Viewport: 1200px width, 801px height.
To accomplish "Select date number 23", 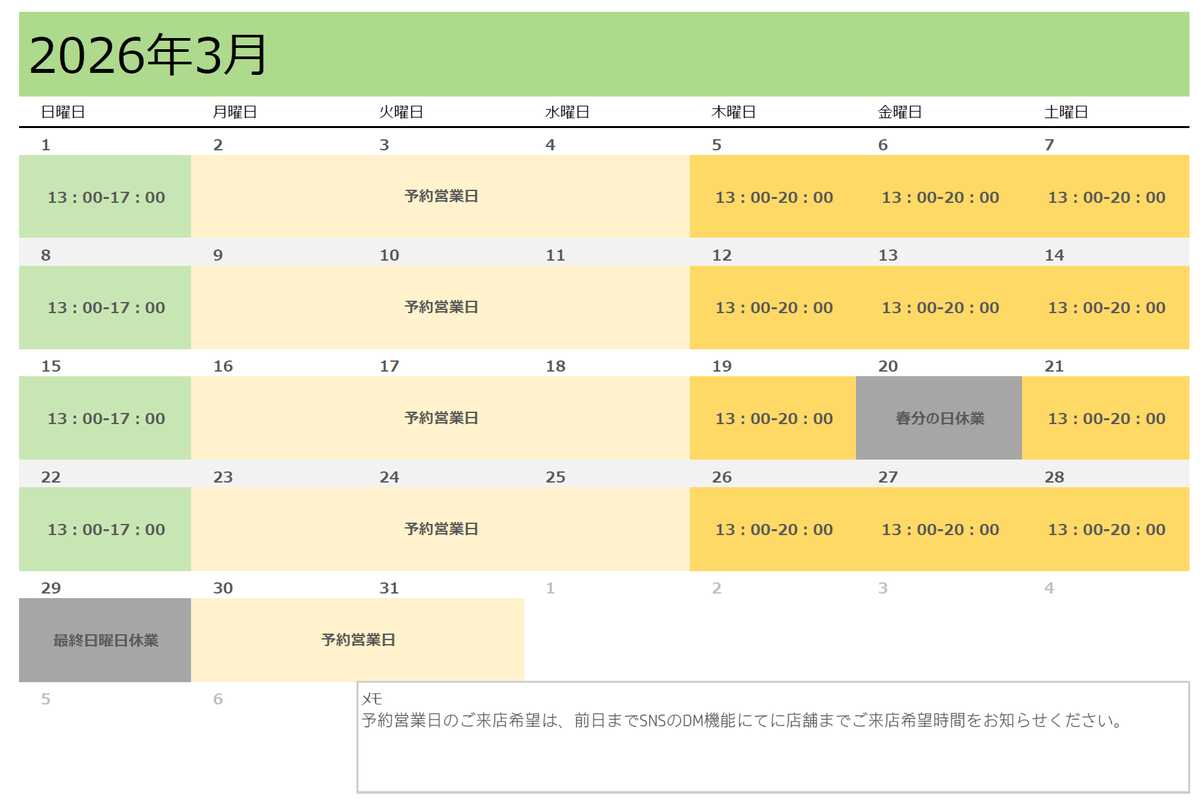I will point(223,478).
